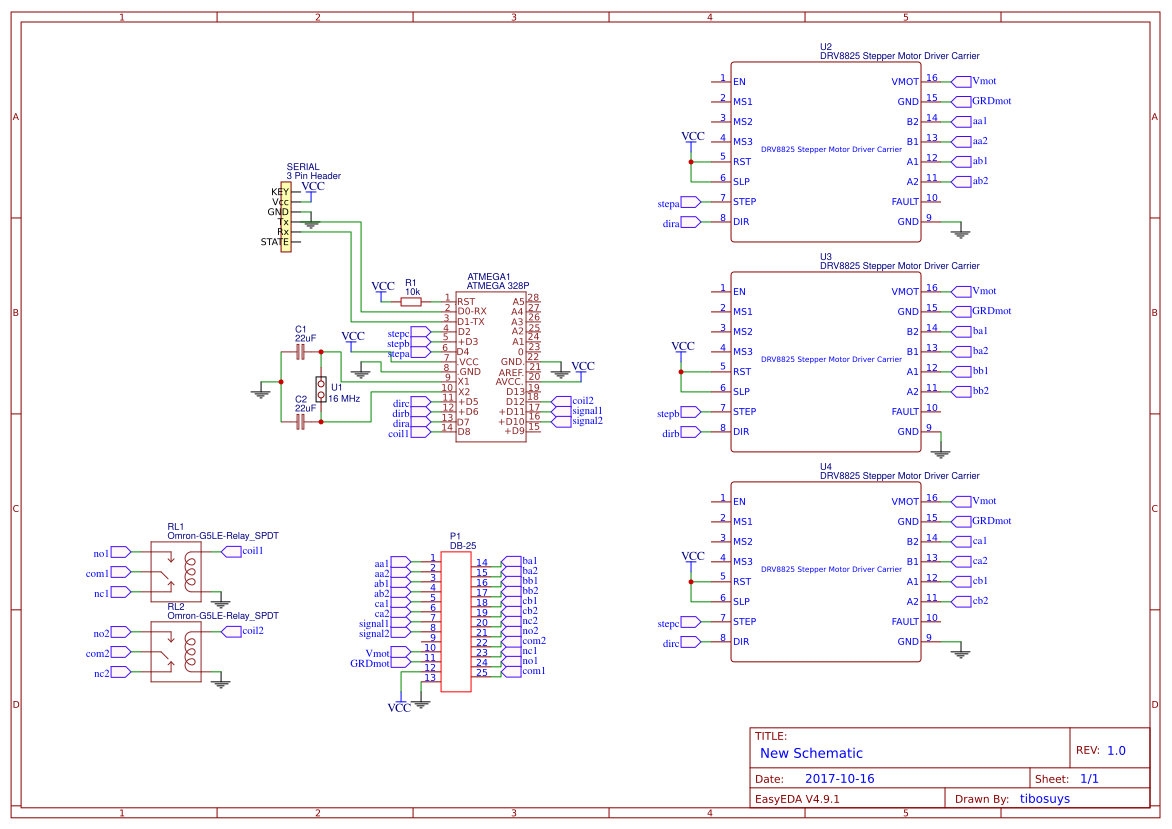The height and width of the screenshot is (829, 1172).
Task: Select the U2 DRV8825 stepper driver symbol
Action: [x=825, y=150]
